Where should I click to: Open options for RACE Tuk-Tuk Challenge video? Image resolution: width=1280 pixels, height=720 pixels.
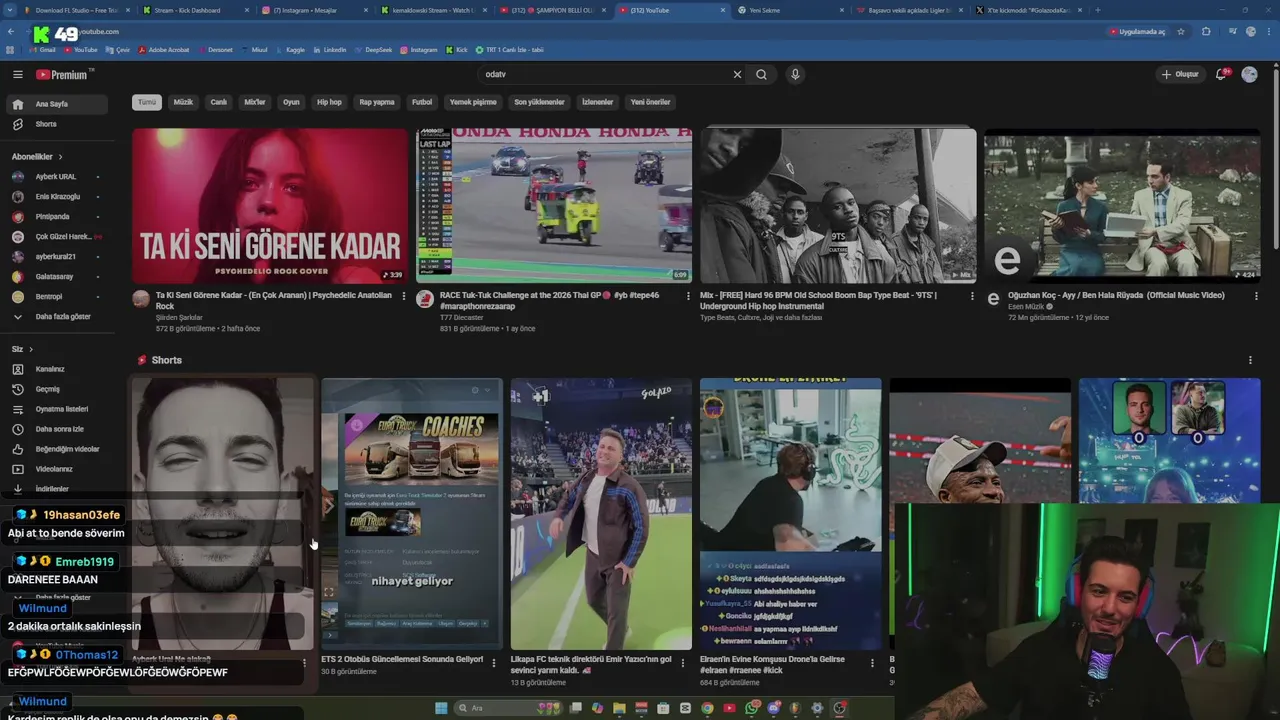(688, 296)
